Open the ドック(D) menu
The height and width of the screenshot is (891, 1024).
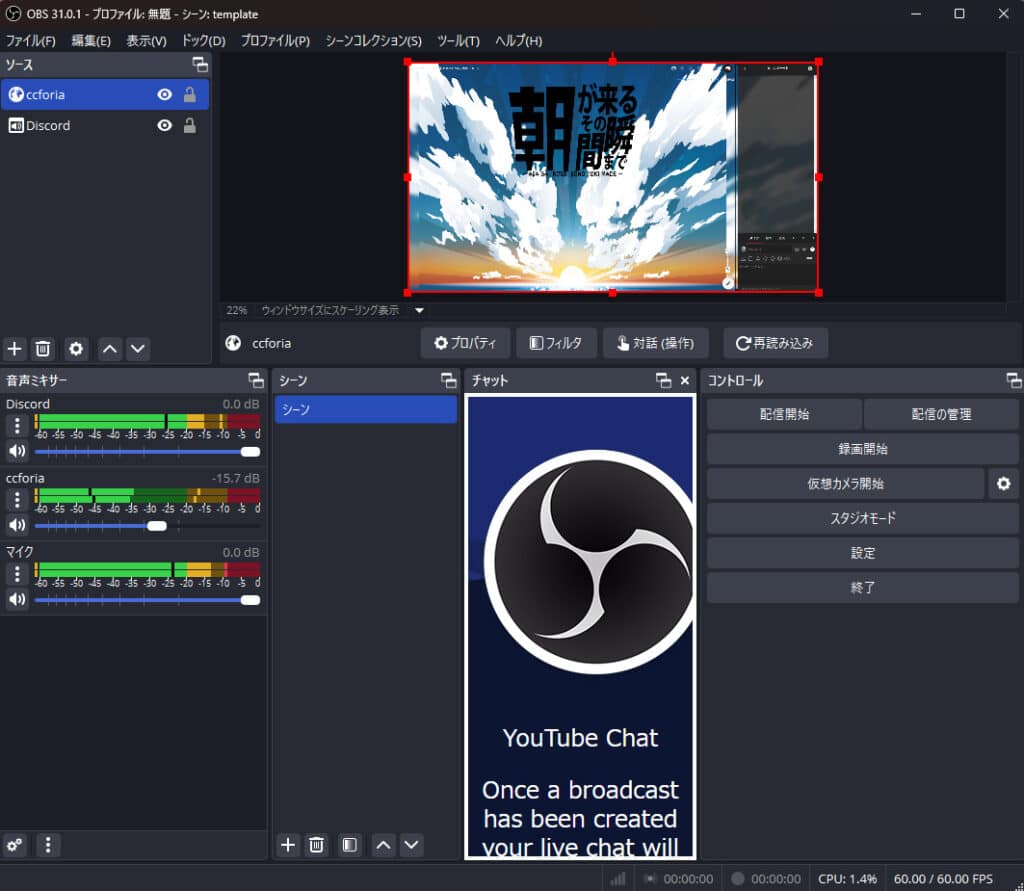click(203, 41)
